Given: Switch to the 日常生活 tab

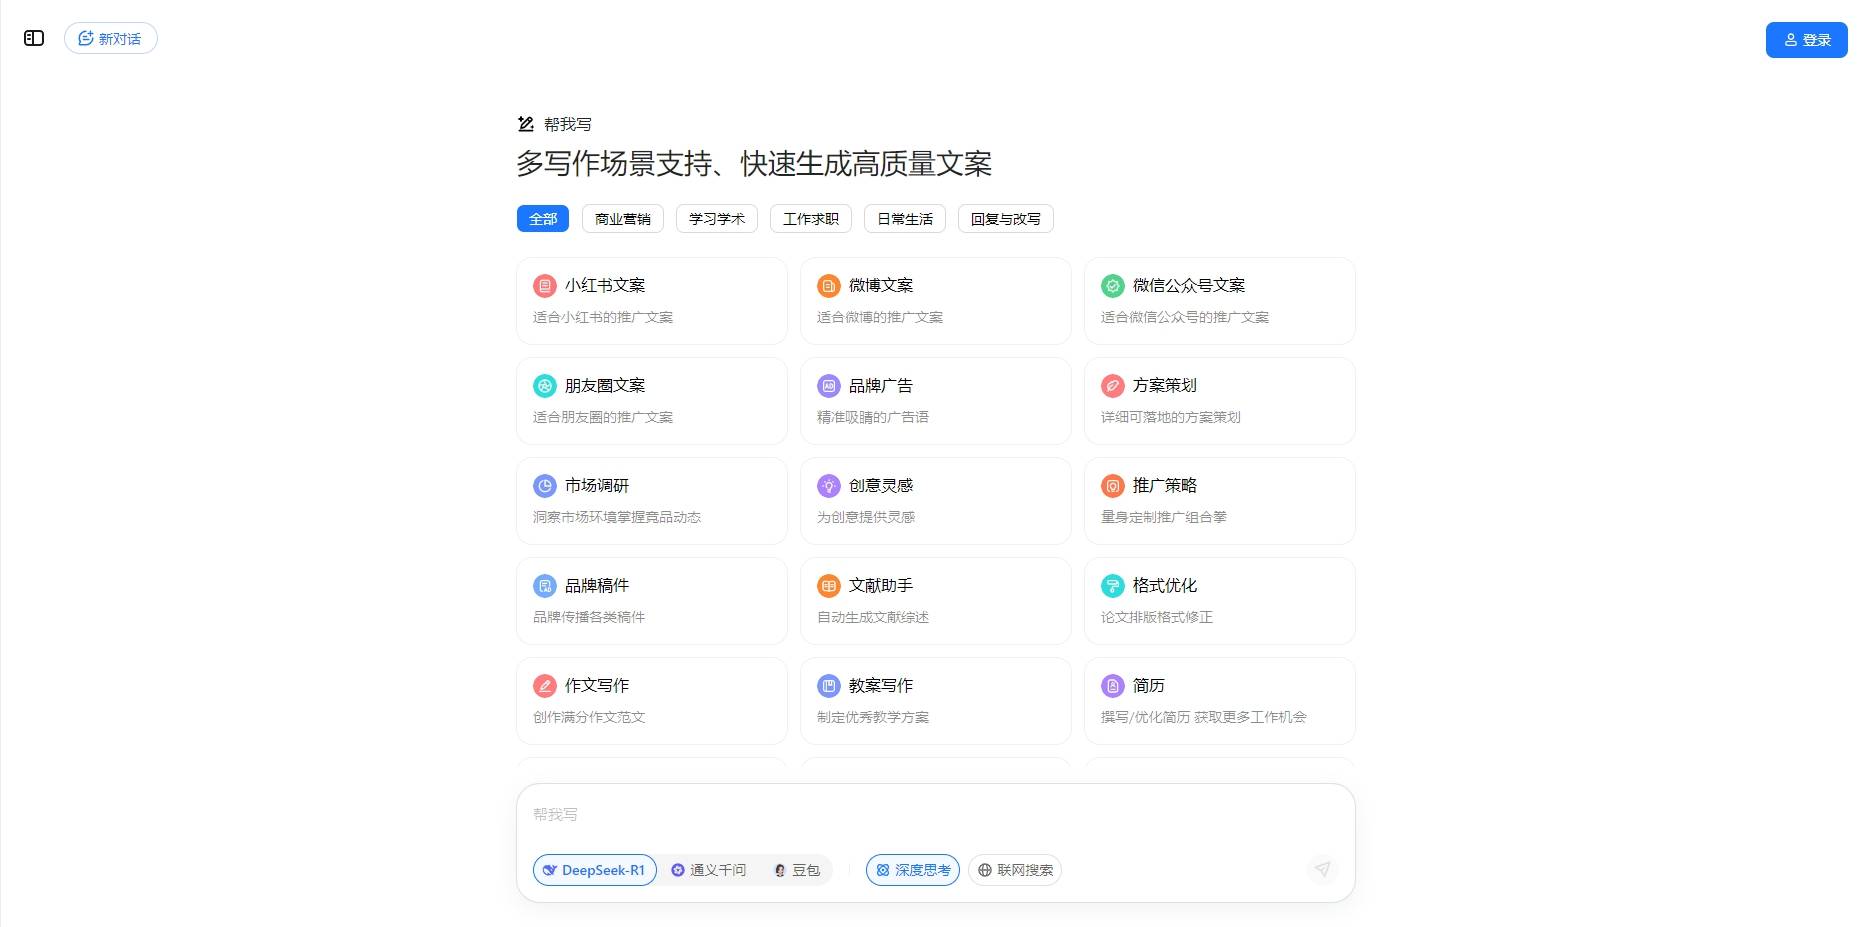Looking at the screenshot, I should [x=905, y=219].
